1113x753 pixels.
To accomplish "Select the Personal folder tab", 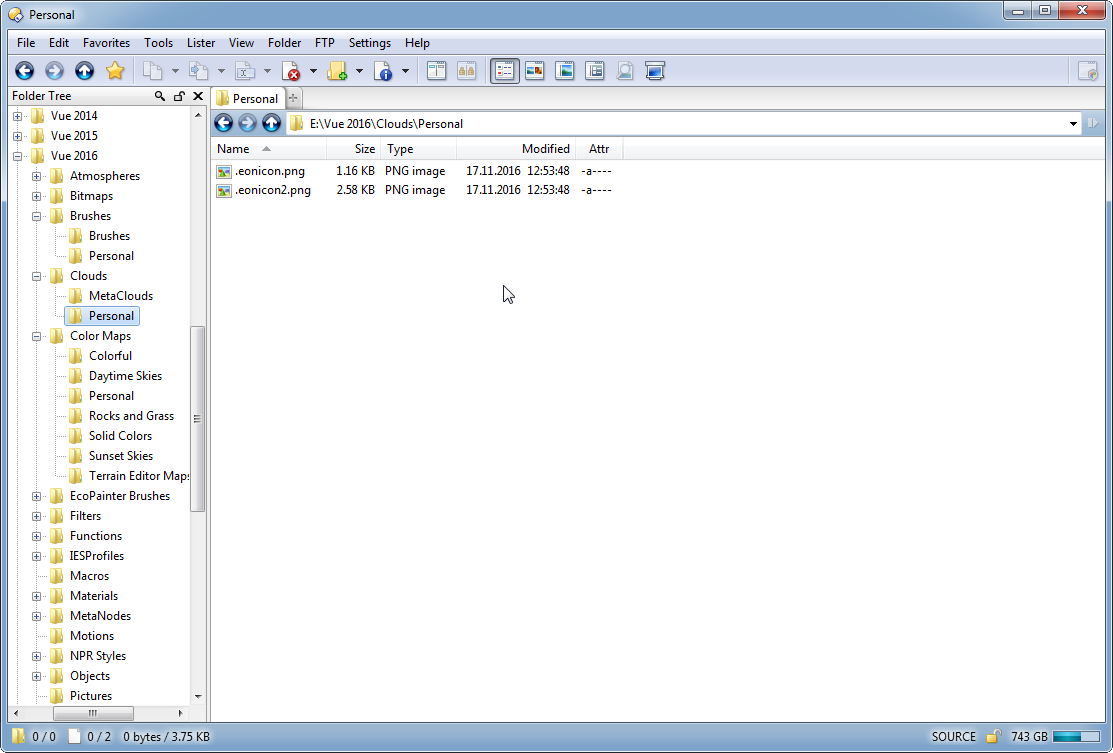I will coord(248,99).
